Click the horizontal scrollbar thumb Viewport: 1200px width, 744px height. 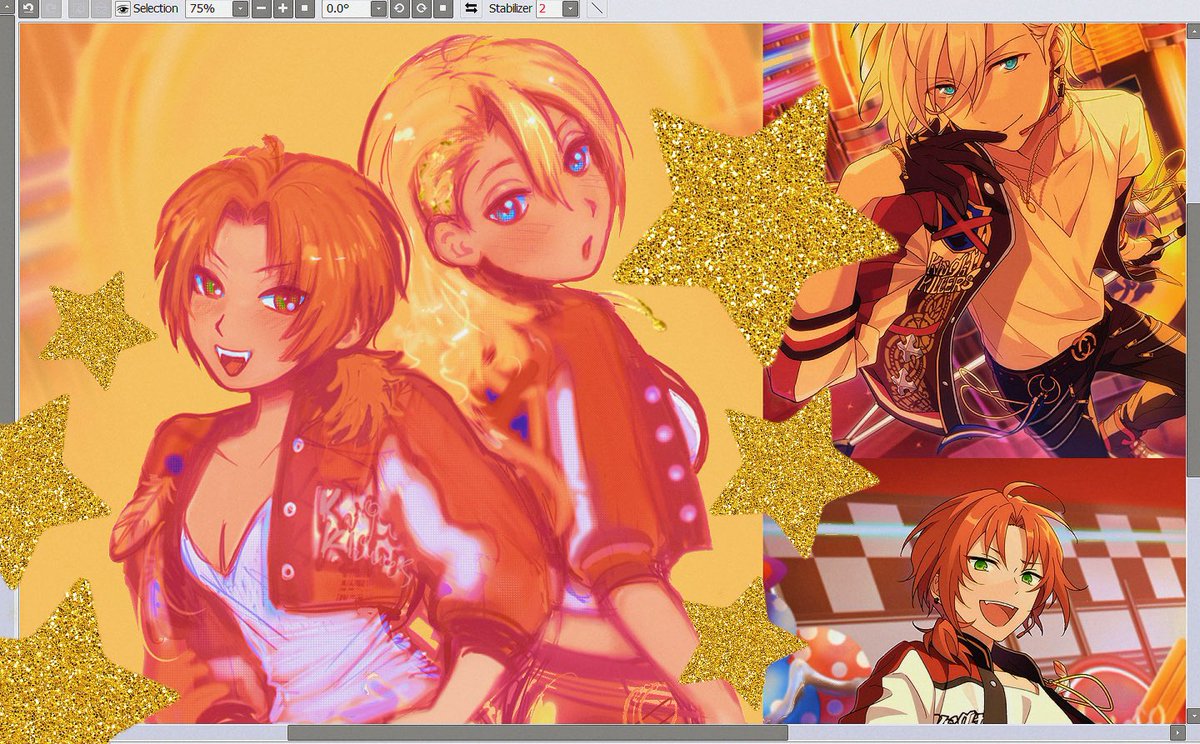pyautogui.click(x=537, y=734)
